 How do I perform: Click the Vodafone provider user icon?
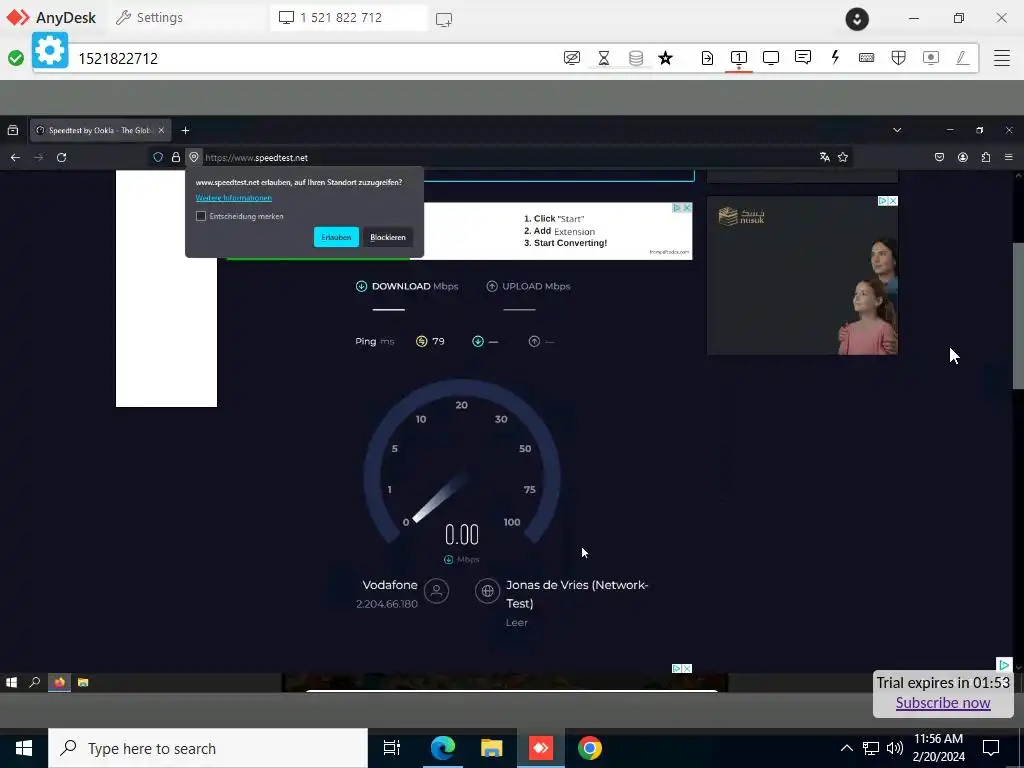(436, 591)
